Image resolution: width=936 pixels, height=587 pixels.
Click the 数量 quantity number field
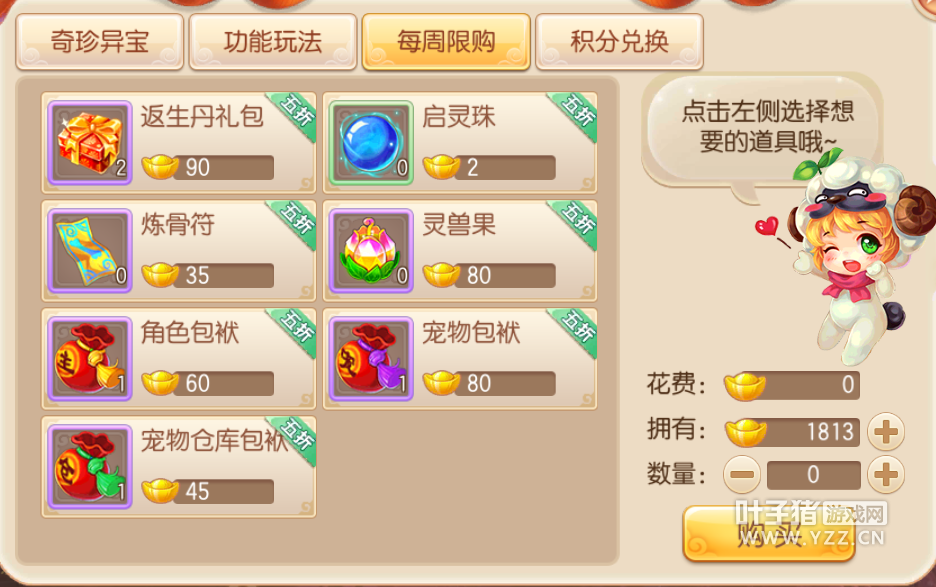(x=814, y=475)
